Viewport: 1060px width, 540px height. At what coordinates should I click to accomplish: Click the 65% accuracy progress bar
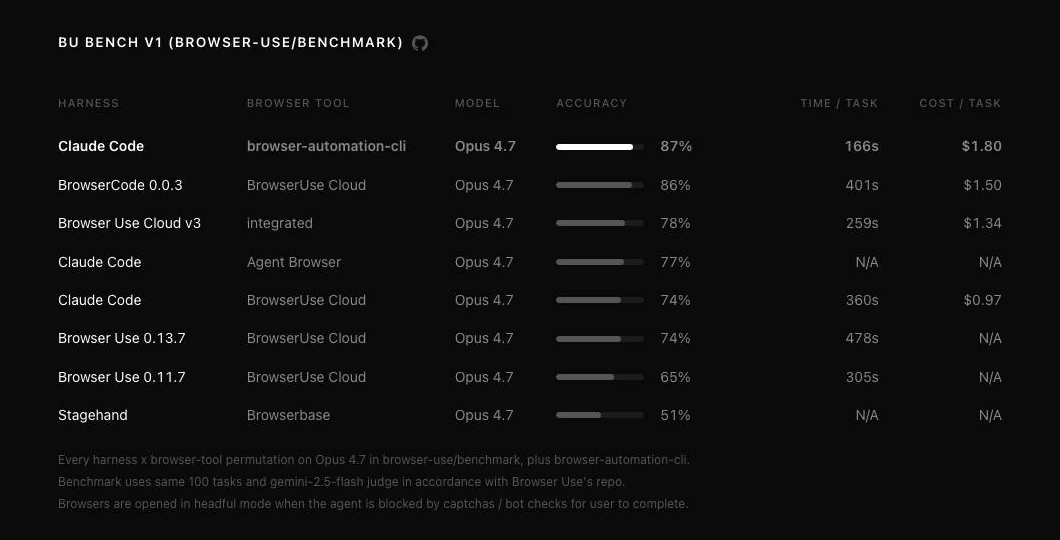pos(600,377)
